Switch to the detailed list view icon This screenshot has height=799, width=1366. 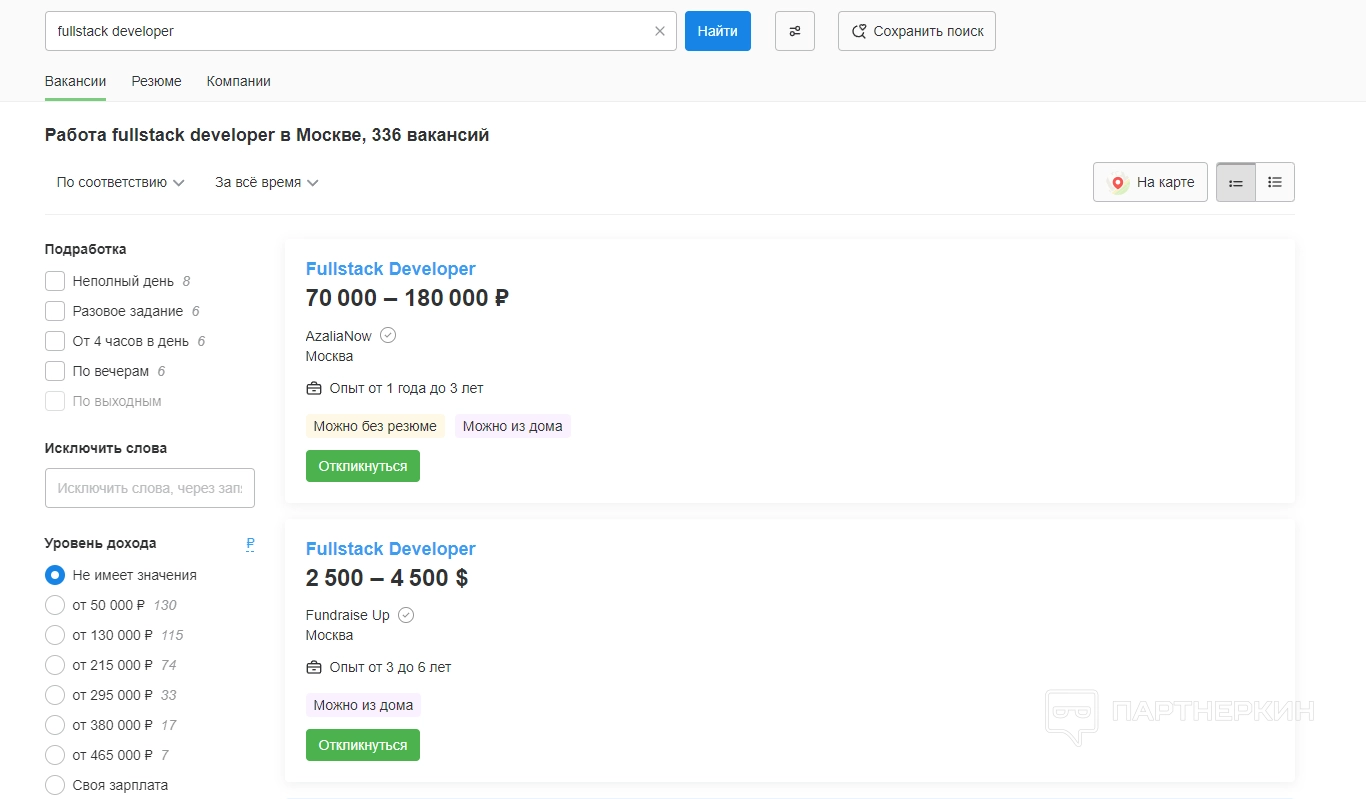click(1235, 183)
